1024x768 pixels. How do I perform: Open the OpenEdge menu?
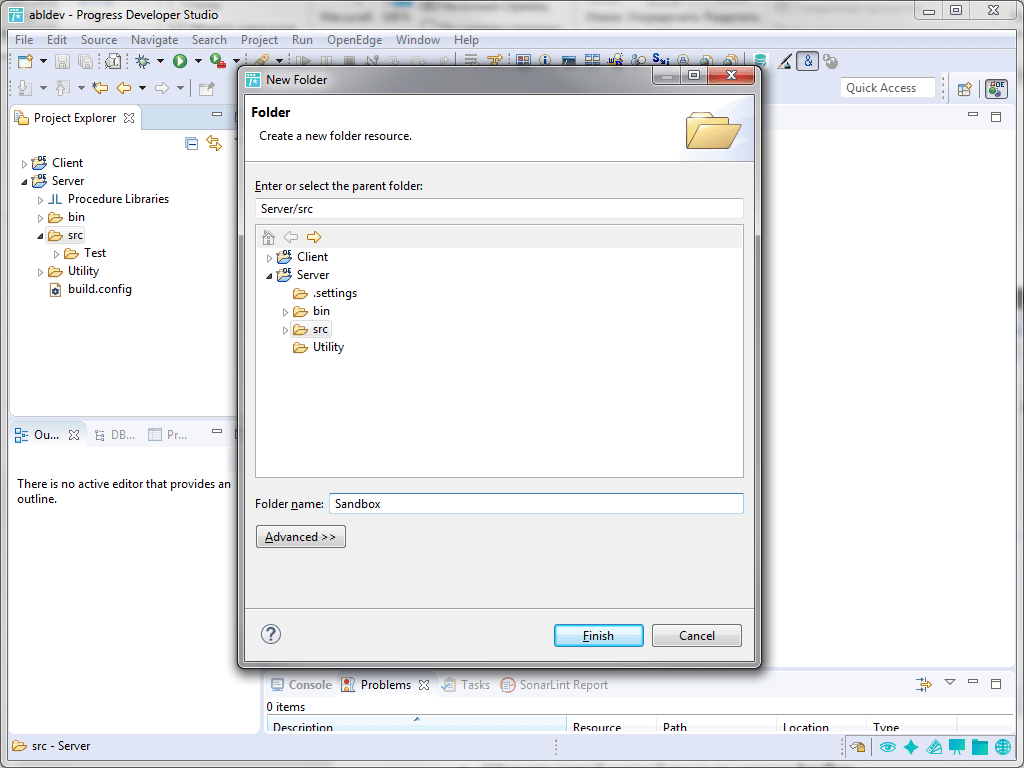point(355,40)
